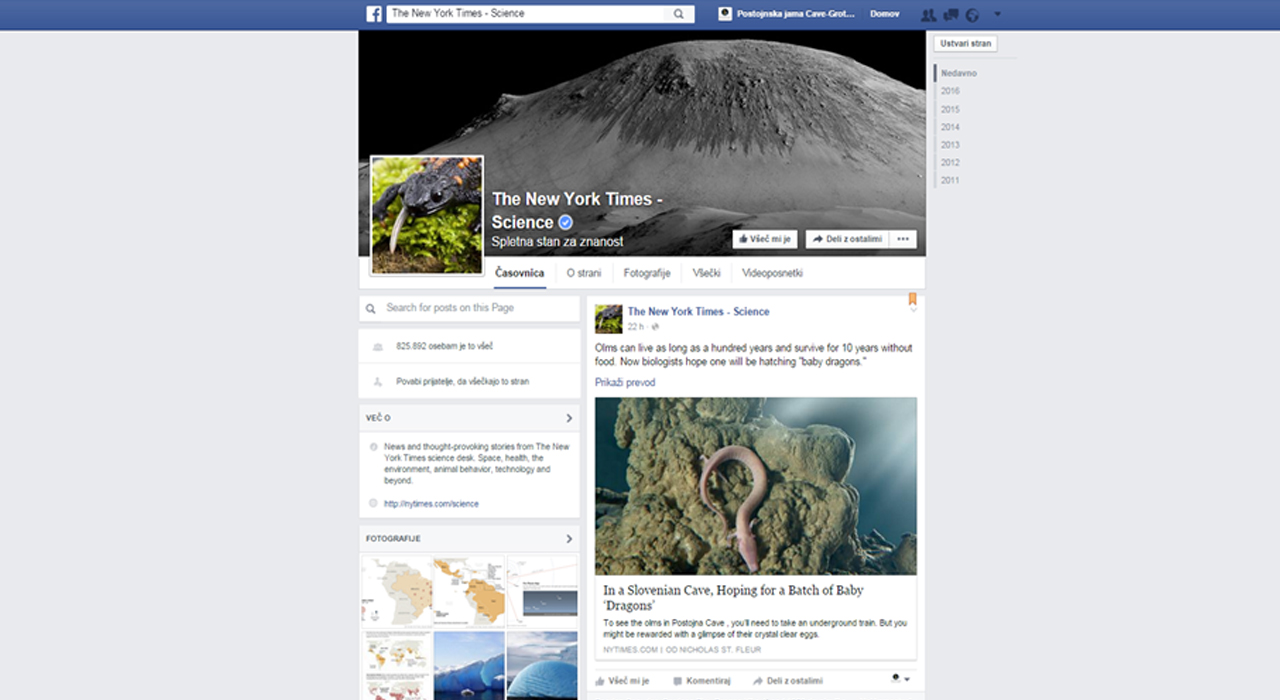1280x700 pixels.
Task: Click the search magnifier in top bar
Action: (x=679, y=14)
